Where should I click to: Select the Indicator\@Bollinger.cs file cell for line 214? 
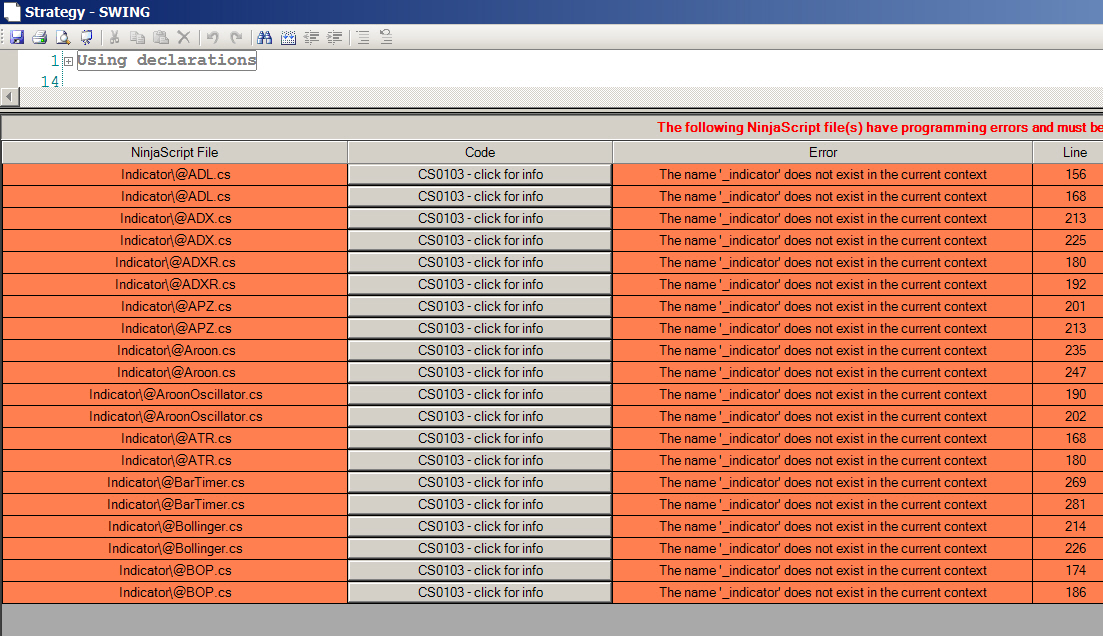(x=175, y=526)
